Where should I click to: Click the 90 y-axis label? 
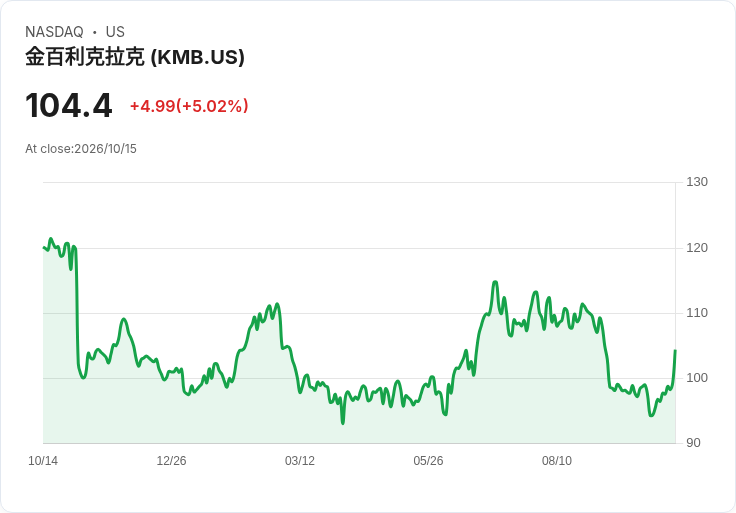tap(693, 443)
